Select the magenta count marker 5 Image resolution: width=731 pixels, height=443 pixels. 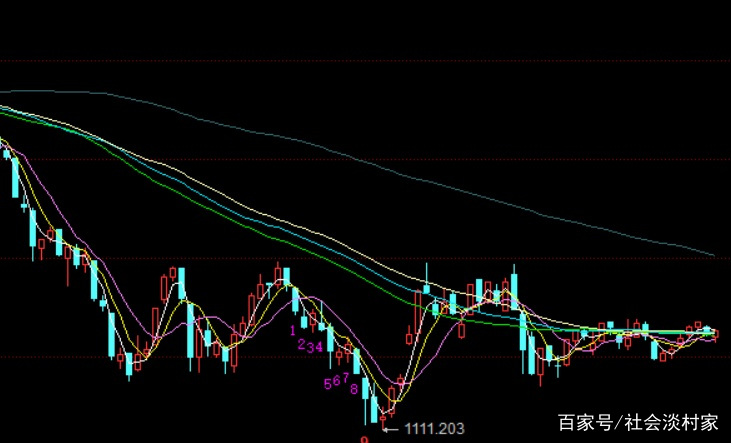[x=326, y=384]
